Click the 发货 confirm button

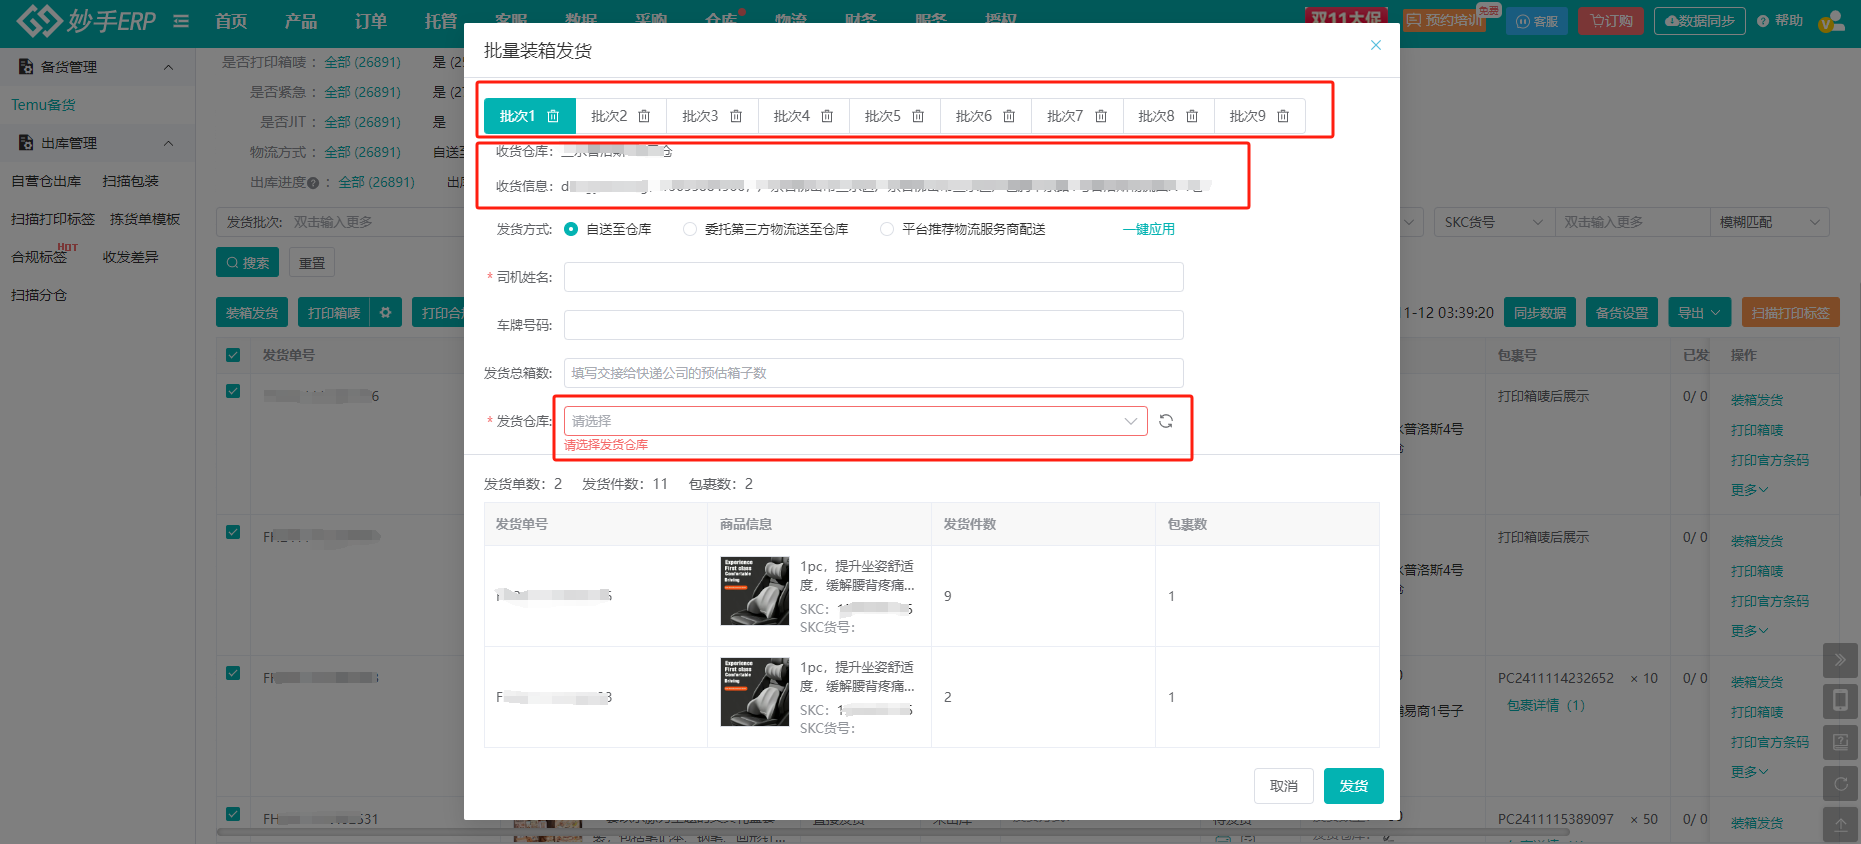click(1353, 786)
